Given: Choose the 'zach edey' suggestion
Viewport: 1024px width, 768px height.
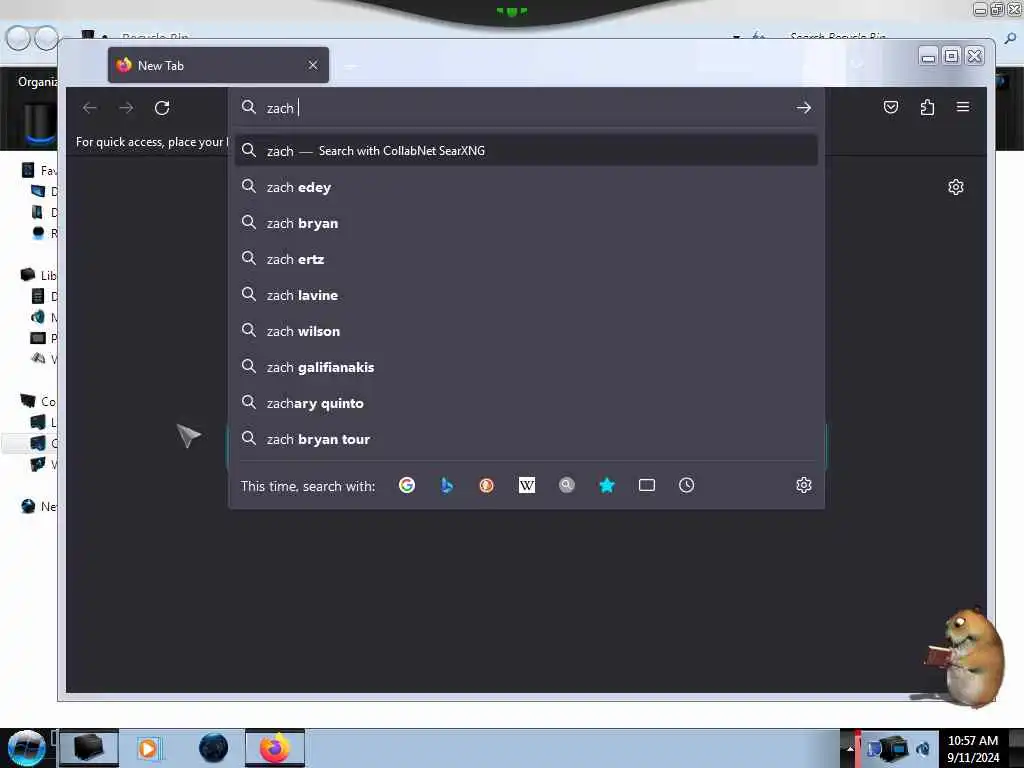Looking at the screenshot, I should [526, 187].
